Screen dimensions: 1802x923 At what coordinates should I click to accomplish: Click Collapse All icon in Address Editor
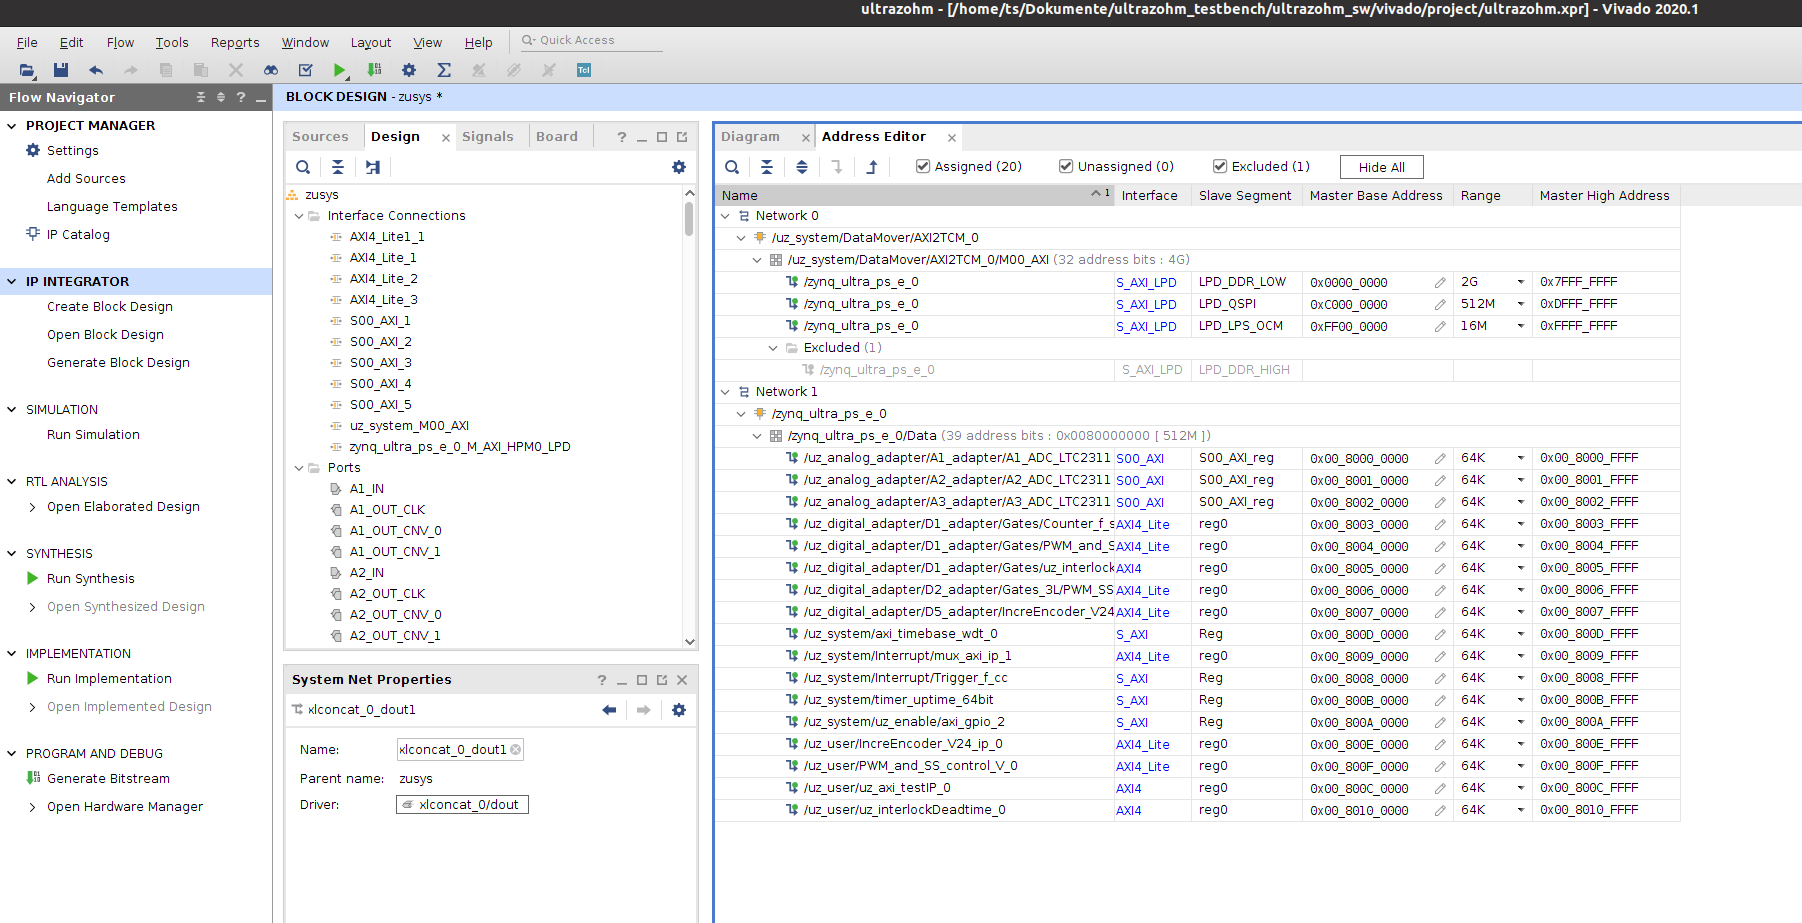point(767,167)
